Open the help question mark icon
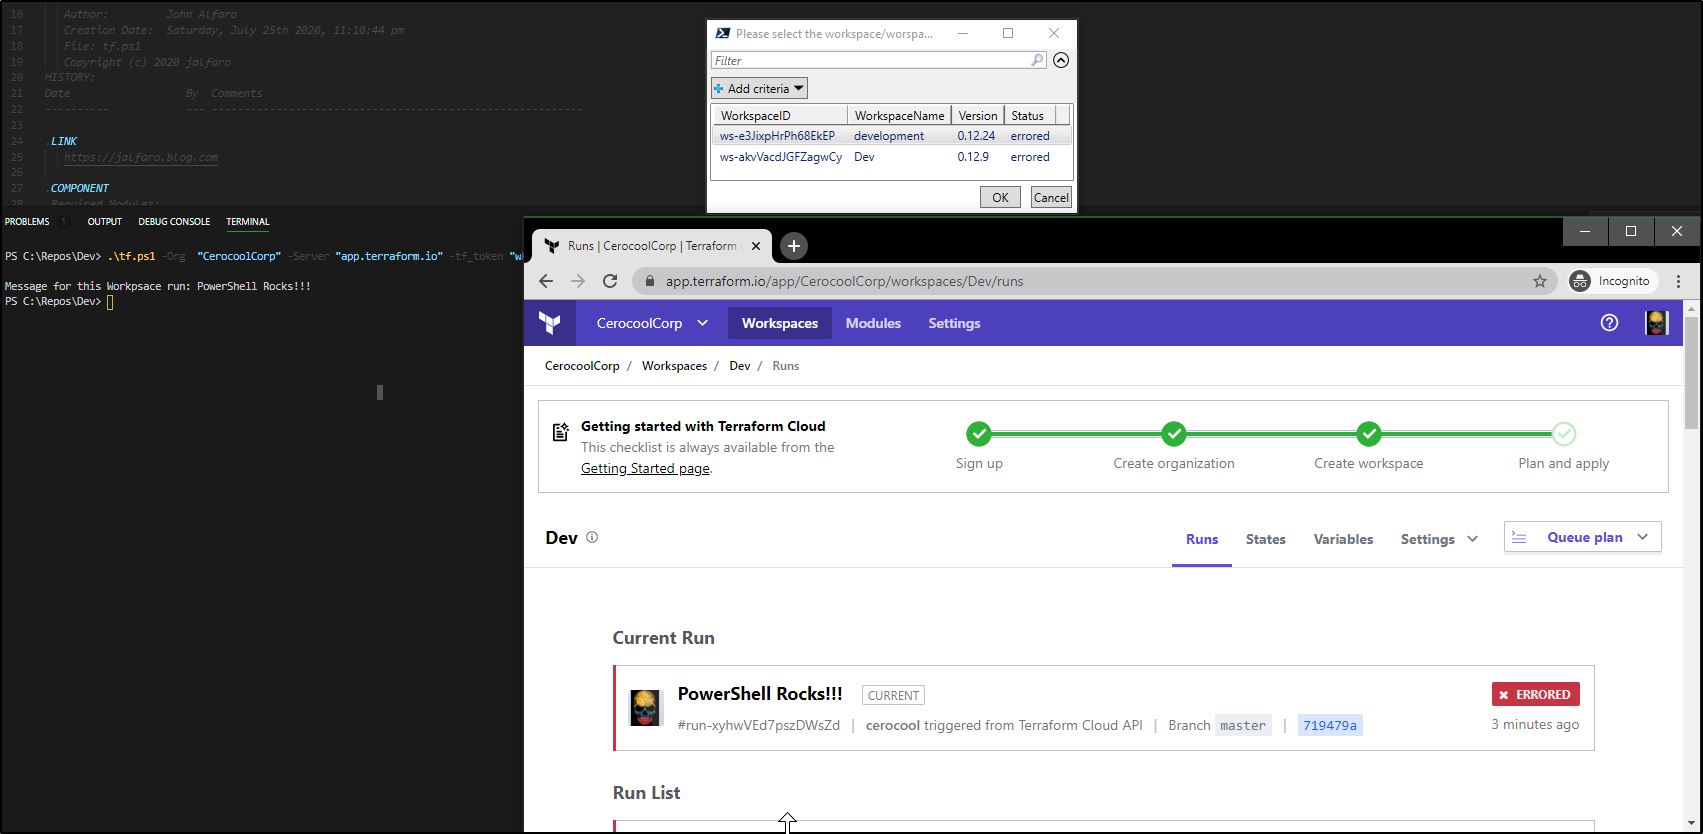This screenshot has width=1703, height=834. (x=1609, y=323)
